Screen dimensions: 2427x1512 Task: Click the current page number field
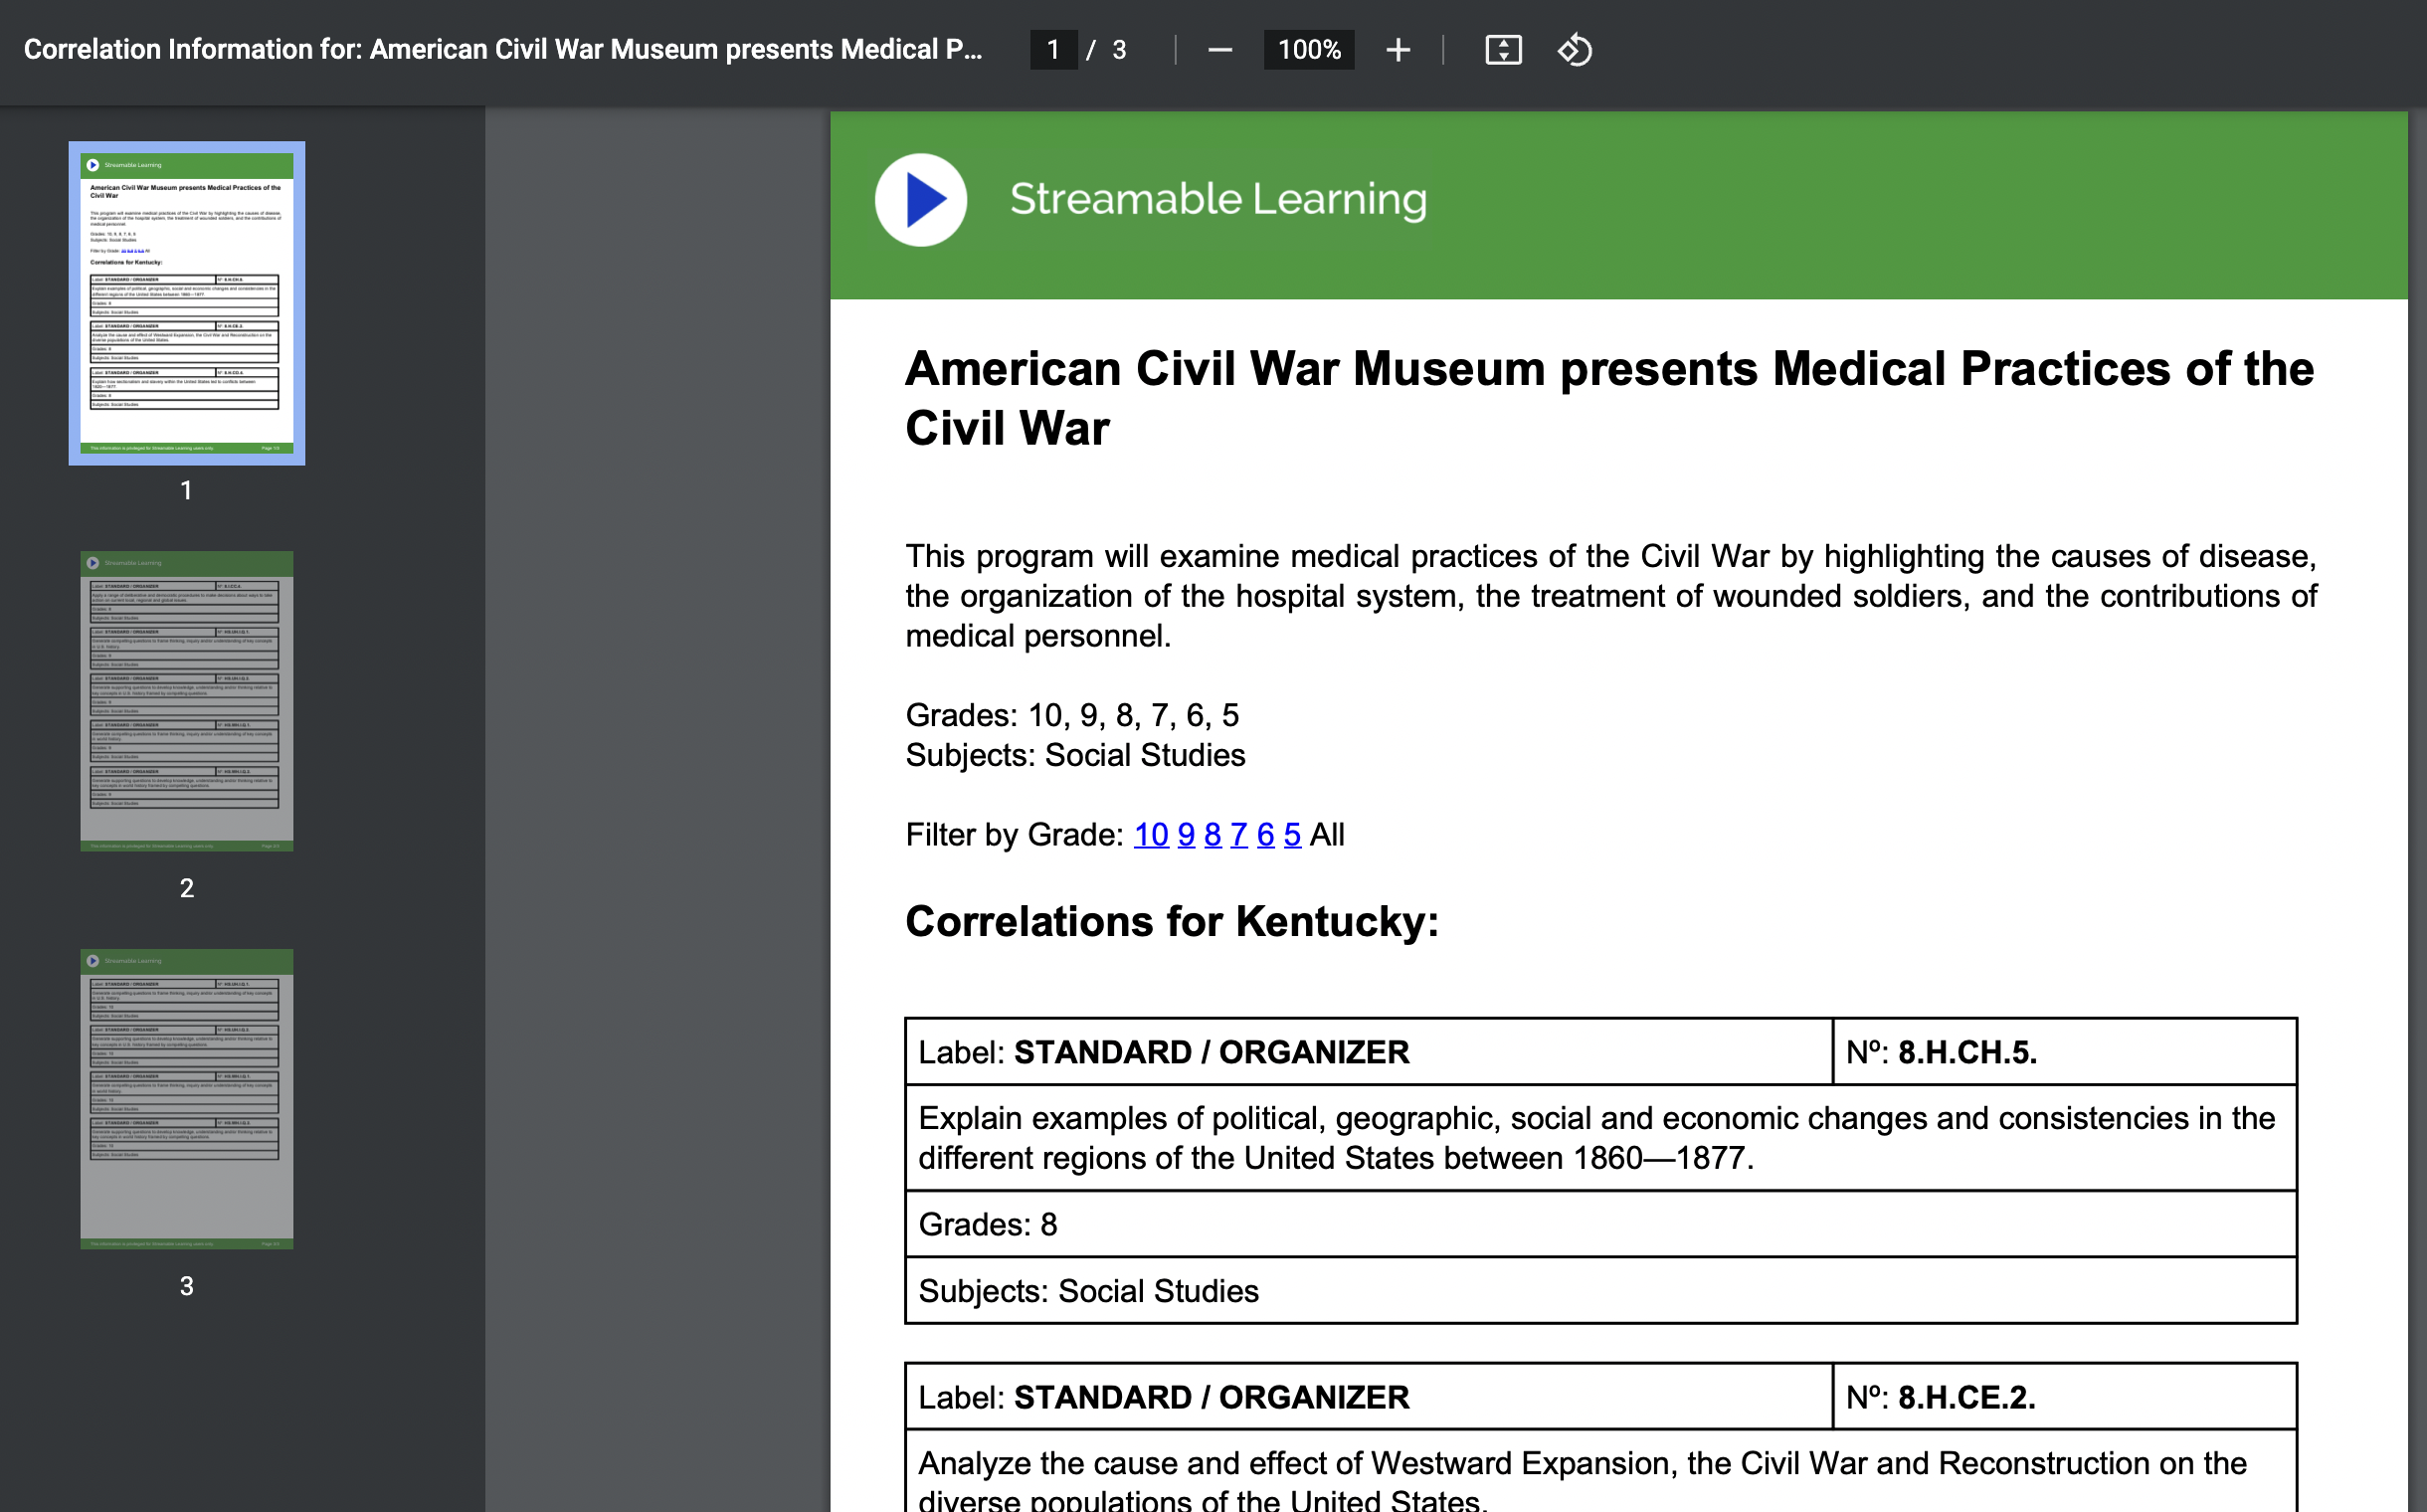click(1052, 50)
